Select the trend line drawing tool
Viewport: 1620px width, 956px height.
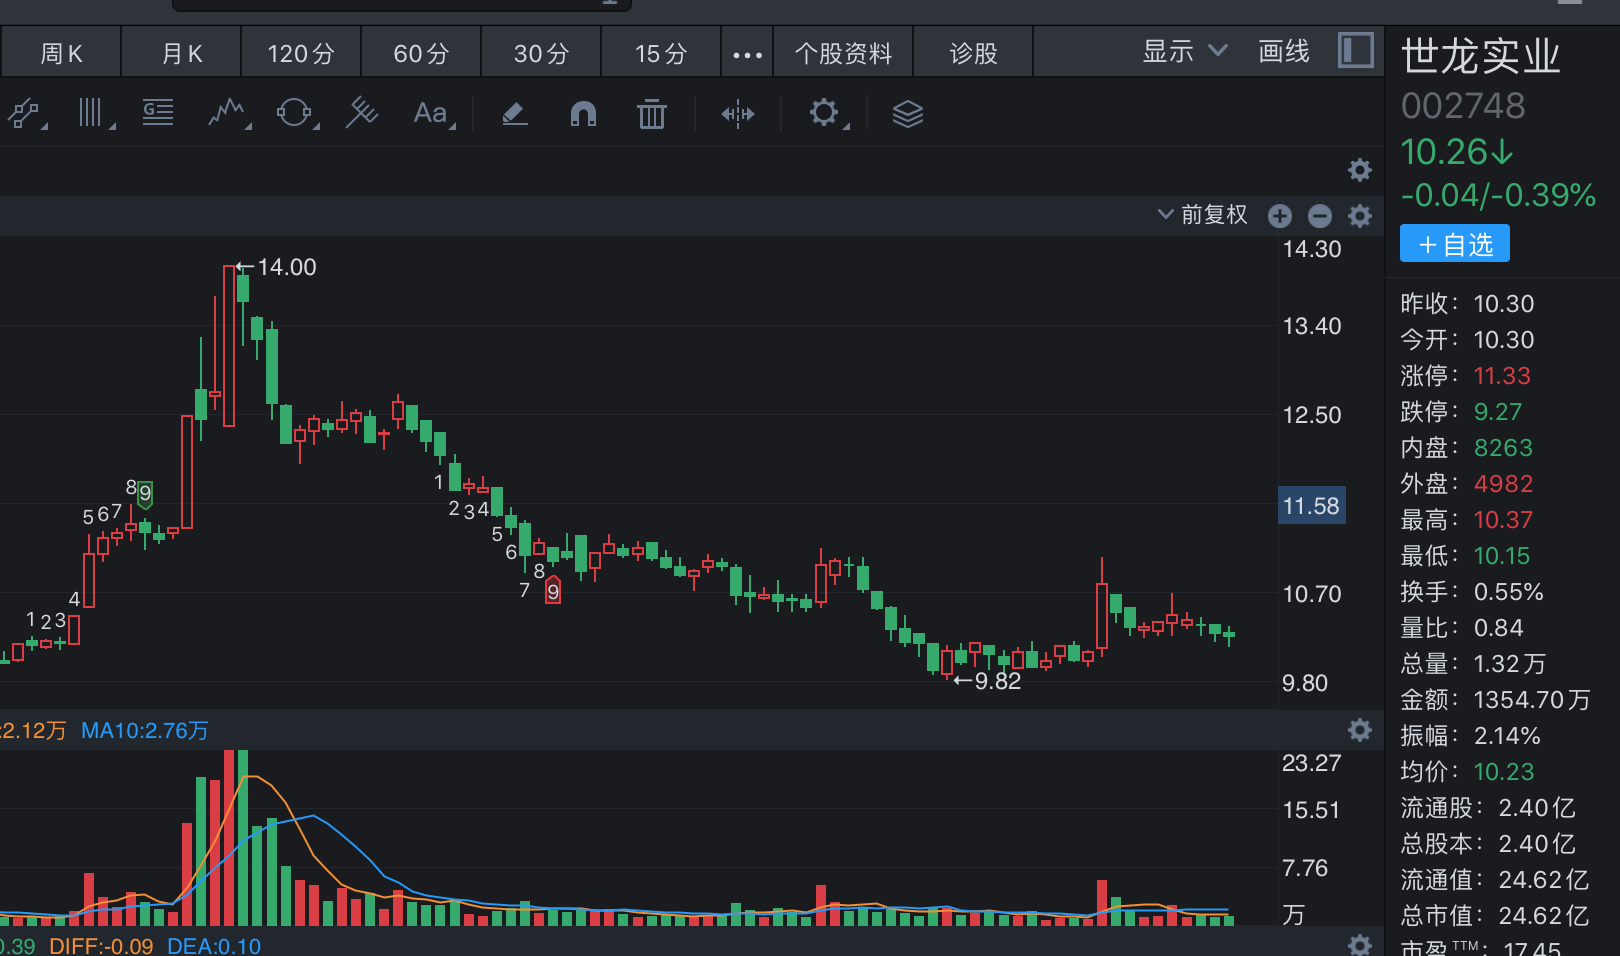coord(24,114)
